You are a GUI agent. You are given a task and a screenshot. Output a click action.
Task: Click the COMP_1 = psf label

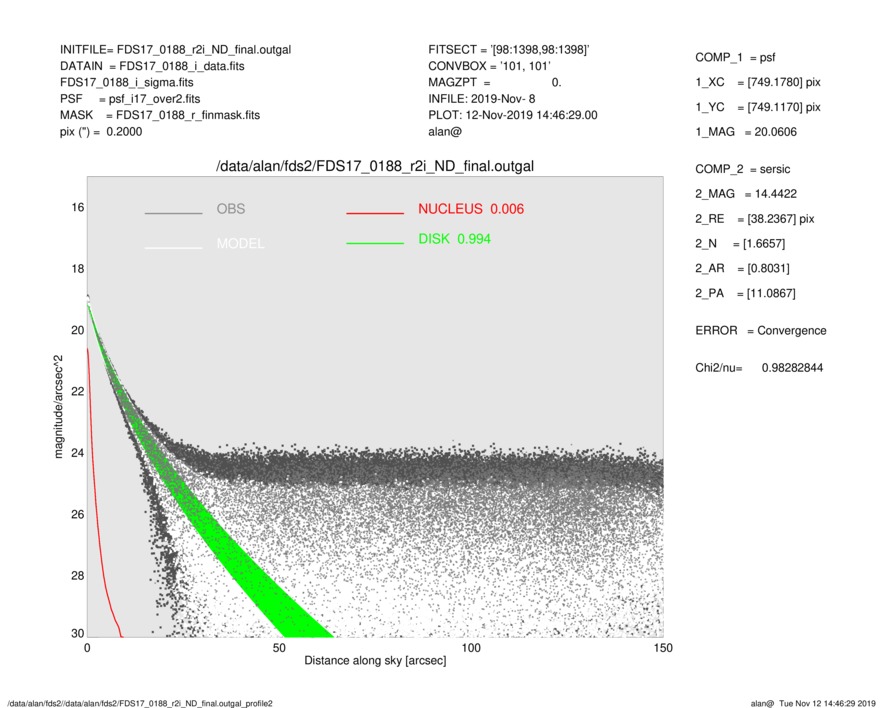(735, 58)
